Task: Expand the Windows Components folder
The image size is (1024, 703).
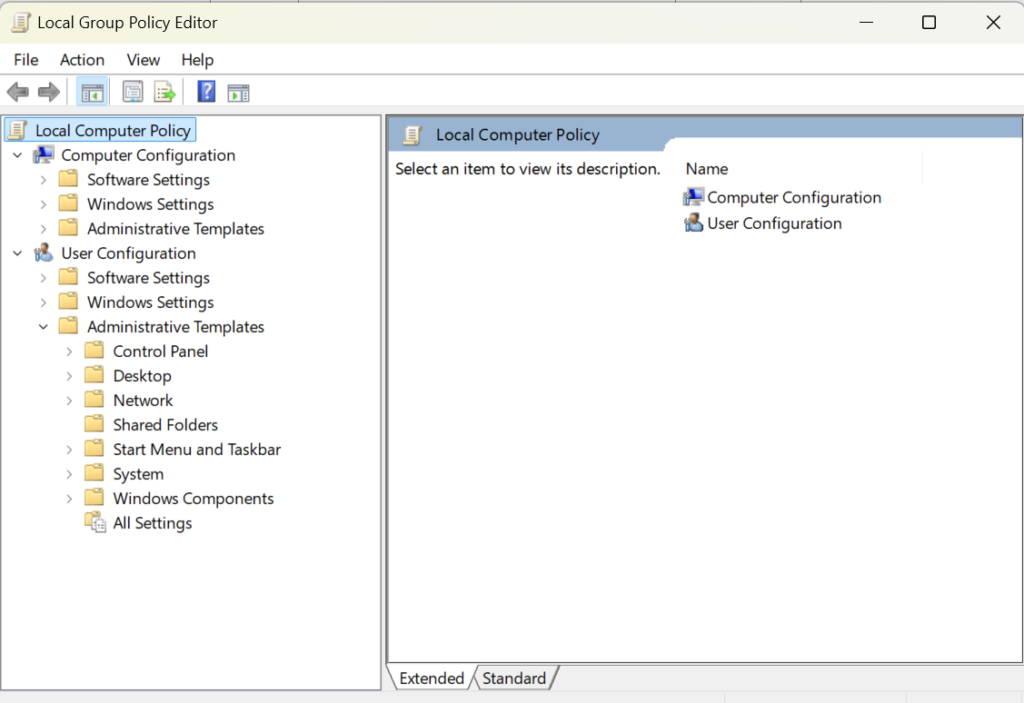Action: tap(69, 499)
